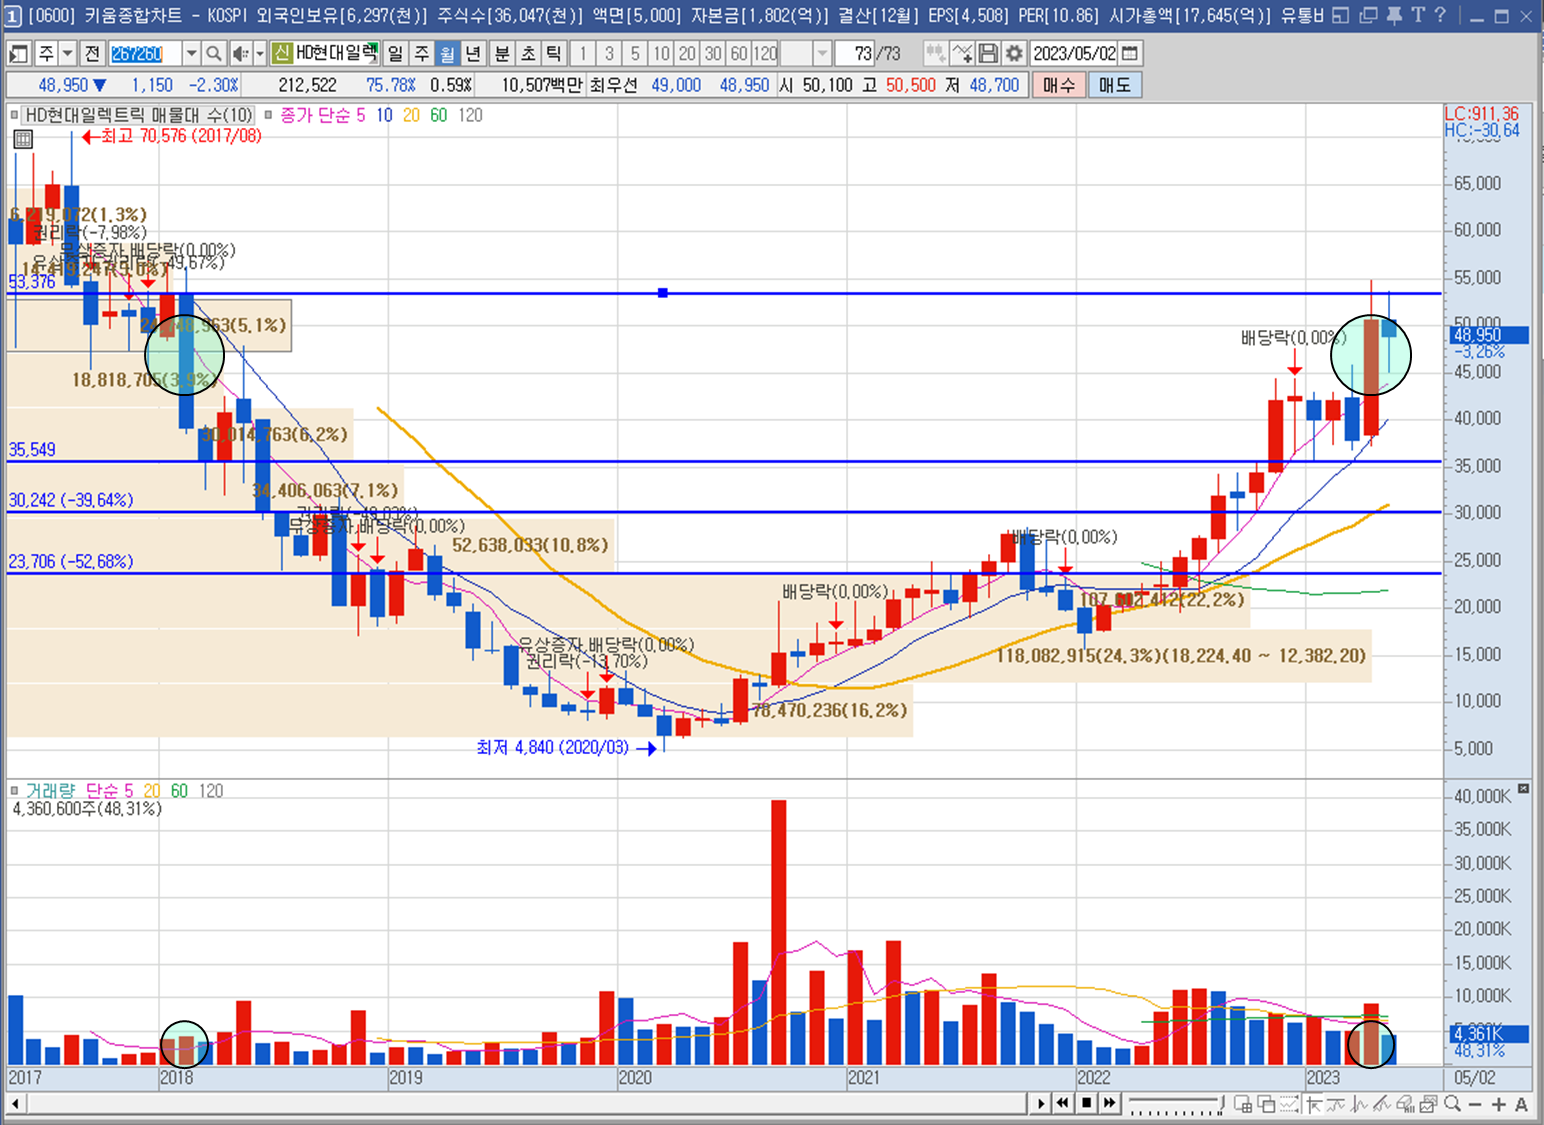Image resolution: width=1544 pixels, height=1125 pixels.
Task: Click the A text tool icon at bottom
Action: tap(1521, 1104)
